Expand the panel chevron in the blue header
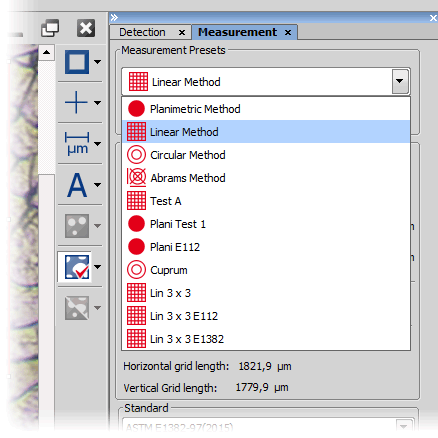This screenshot has height=438, width=438. (x=114, y=17)
